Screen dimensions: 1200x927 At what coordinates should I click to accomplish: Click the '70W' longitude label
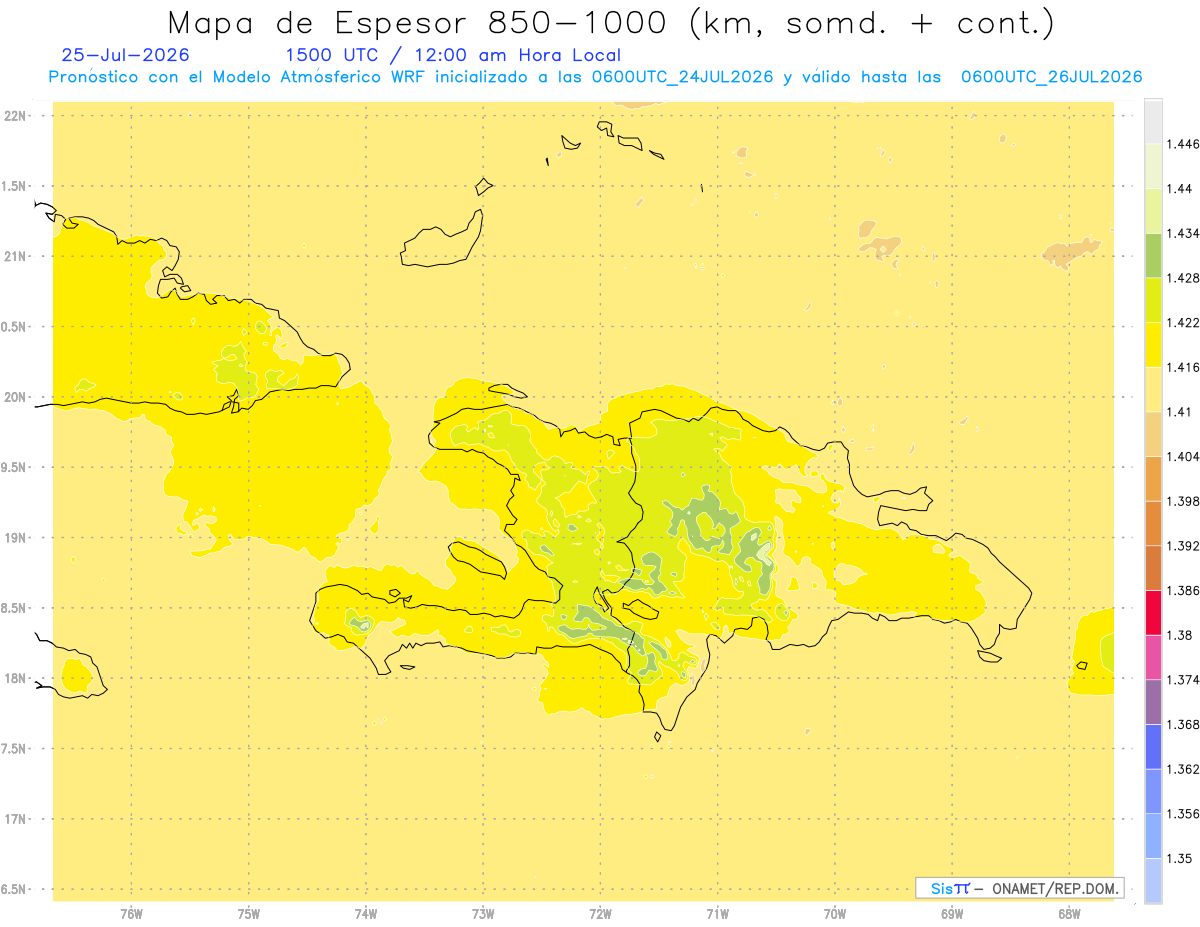835,915
